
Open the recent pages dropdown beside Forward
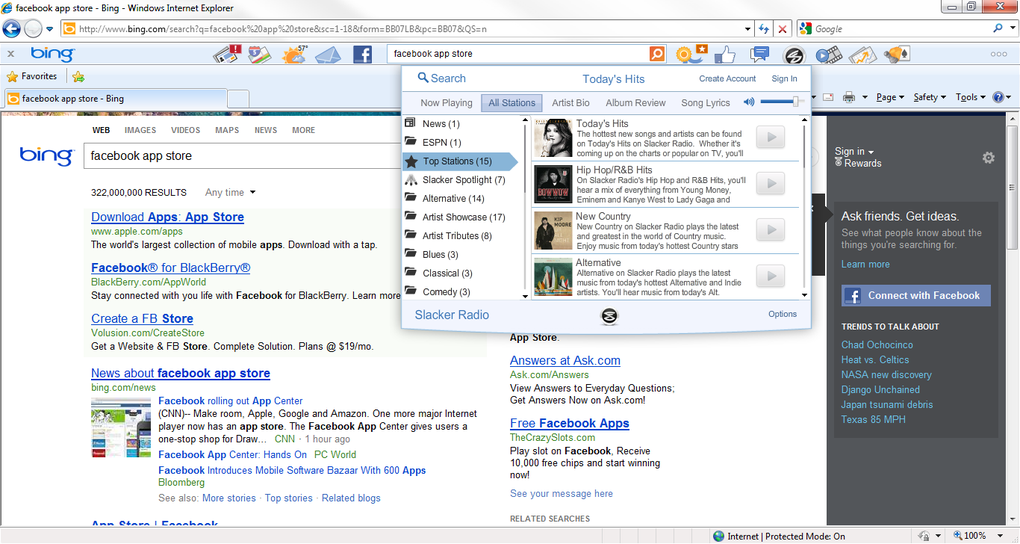click(49, 29)
